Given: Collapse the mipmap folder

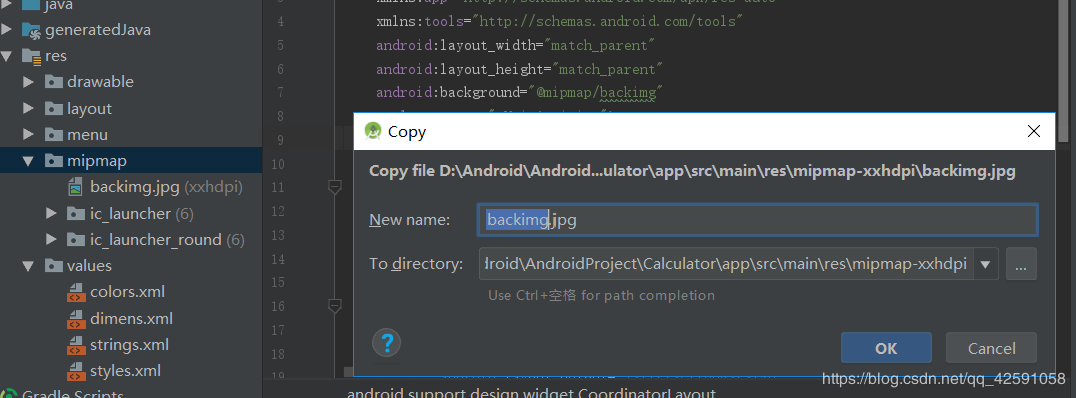Looking at the screenshot, I should [29, 161].
